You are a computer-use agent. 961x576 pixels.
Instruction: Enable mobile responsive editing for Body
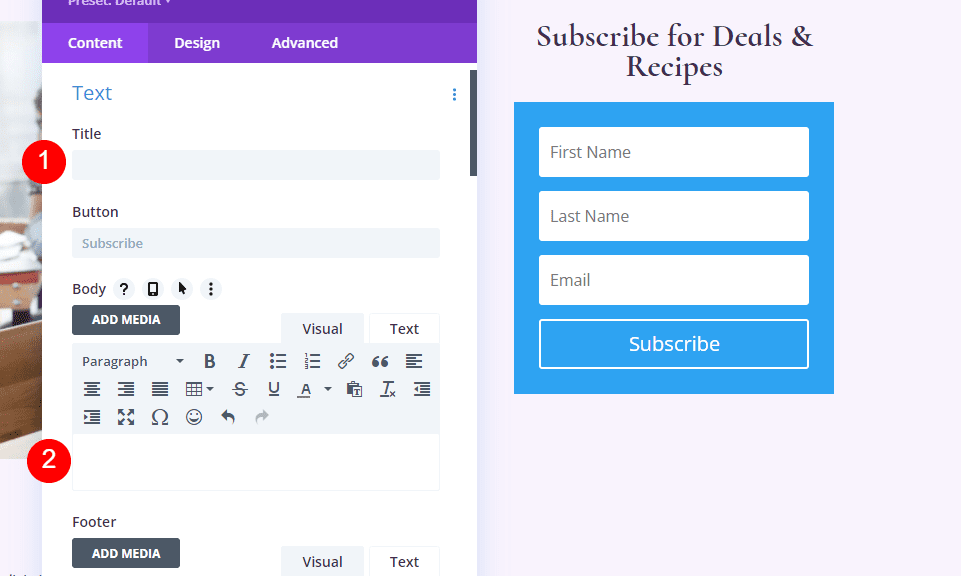coord(152,289)
